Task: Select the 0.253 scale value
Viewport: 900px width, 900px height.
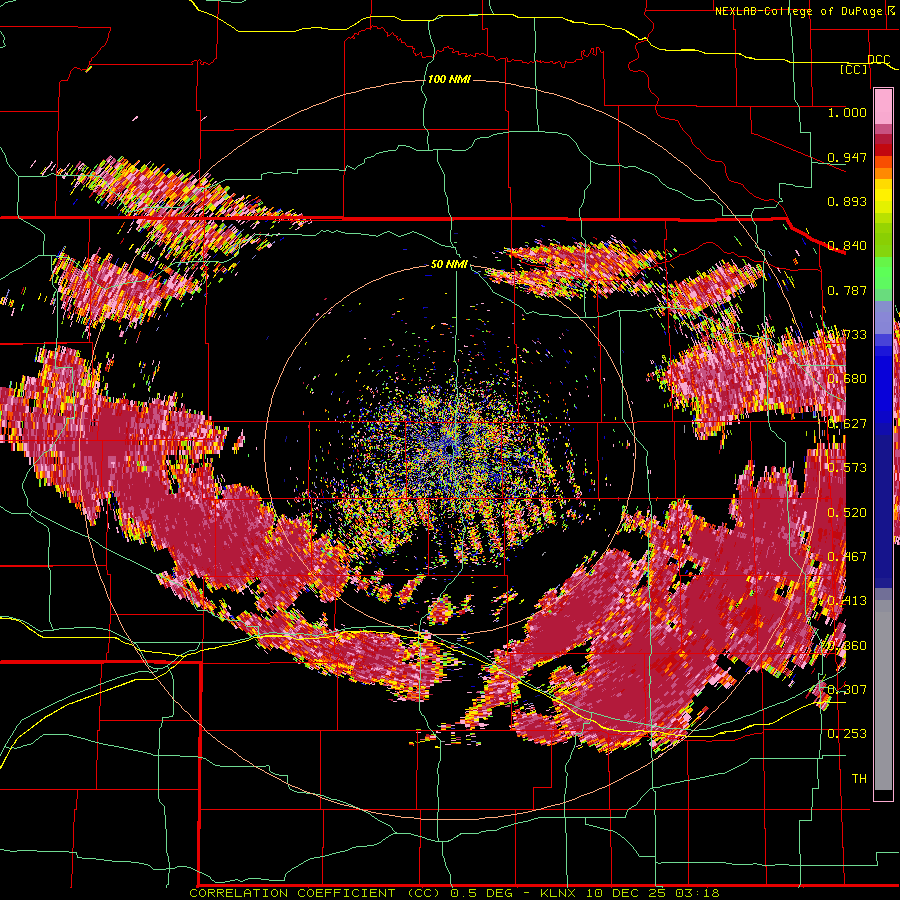Action: (x=847, y=734)
